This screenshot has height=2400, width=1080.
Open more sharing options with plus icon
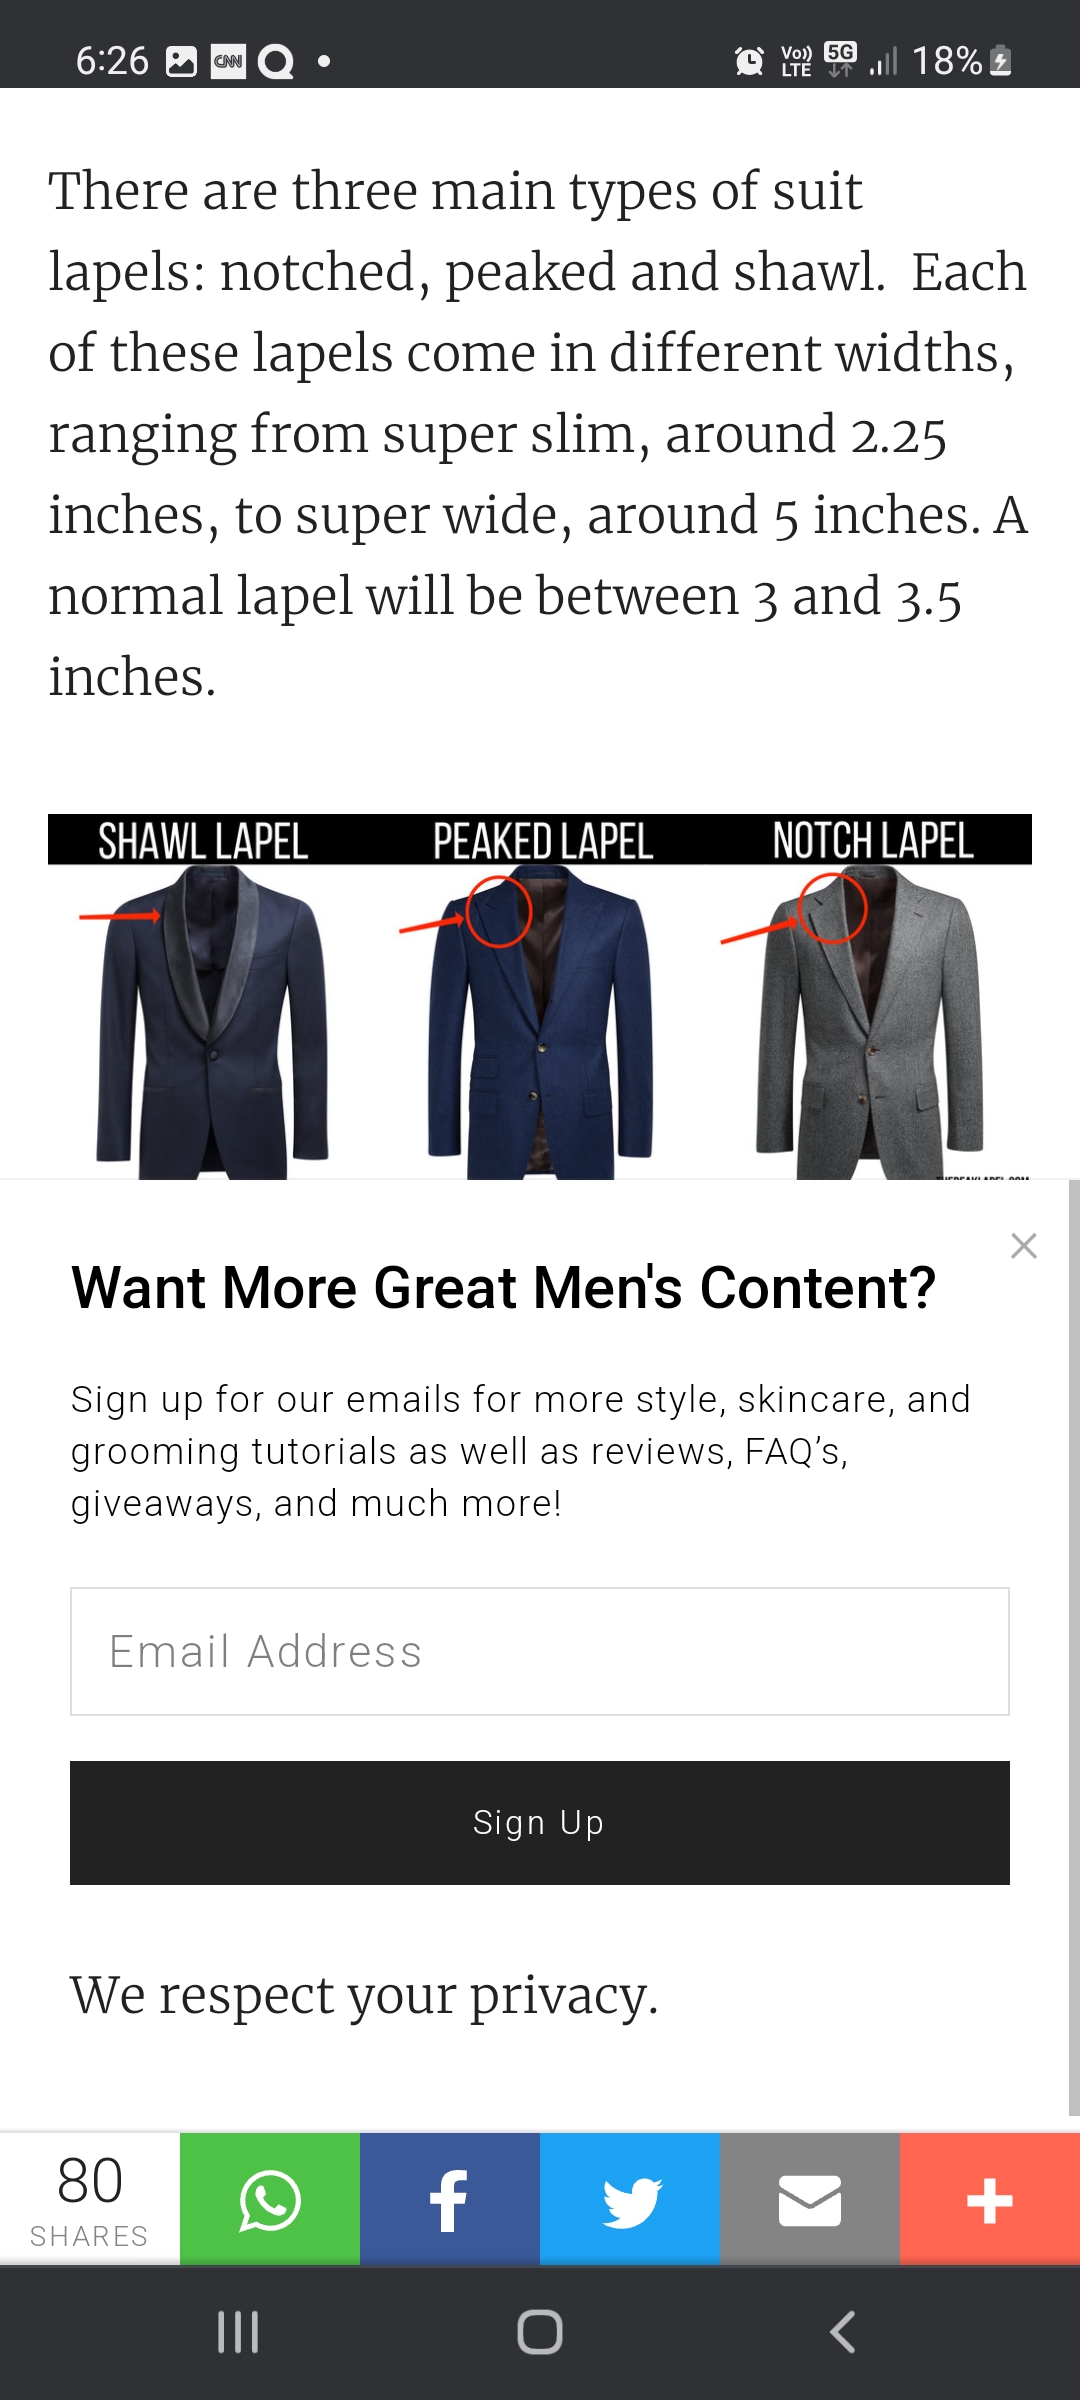click(990, 2199)
